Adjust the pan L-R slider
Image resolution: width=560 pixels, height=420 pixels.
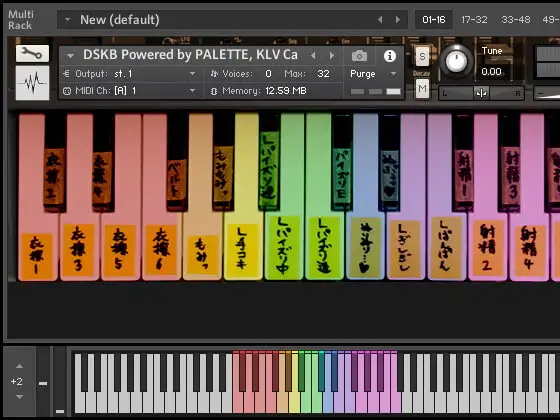click(481, 93)
